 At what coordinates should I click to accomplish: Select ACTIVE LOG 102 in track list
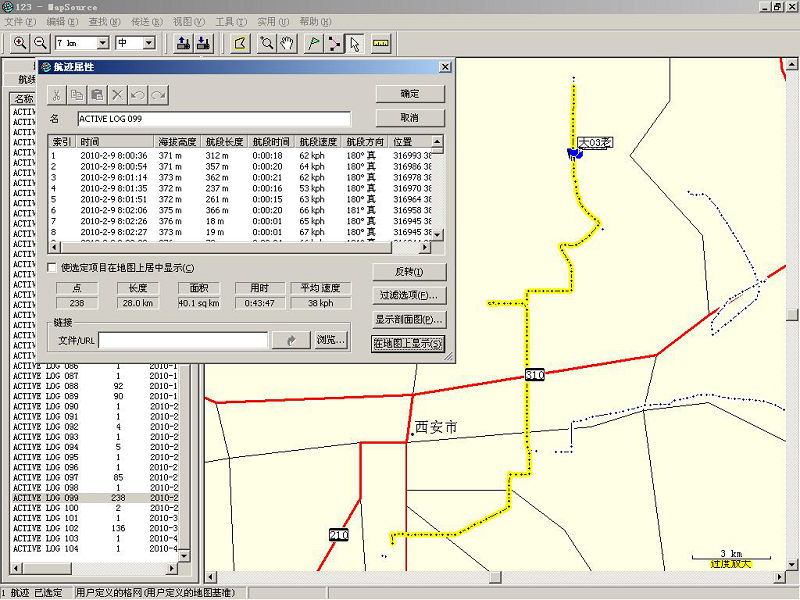pyautogui.click(x=45, y=528)
